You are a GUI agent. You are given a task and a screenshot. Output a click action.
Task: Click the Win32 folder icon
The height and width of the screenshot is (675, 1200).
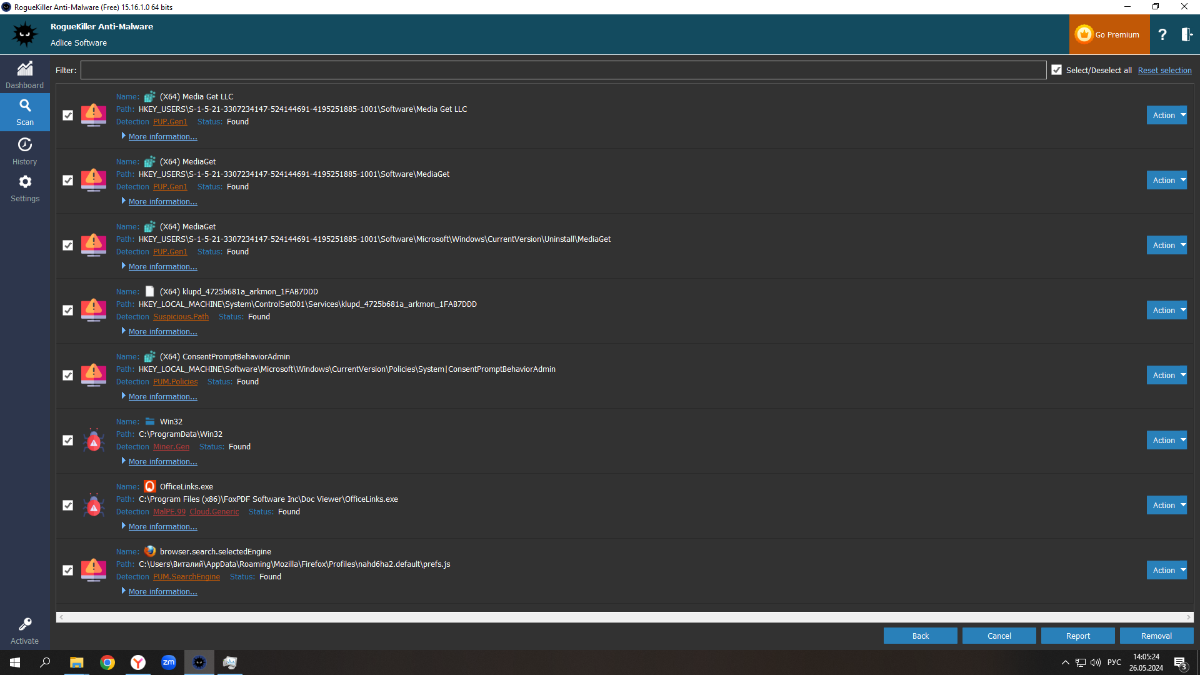tap(150, 421)
